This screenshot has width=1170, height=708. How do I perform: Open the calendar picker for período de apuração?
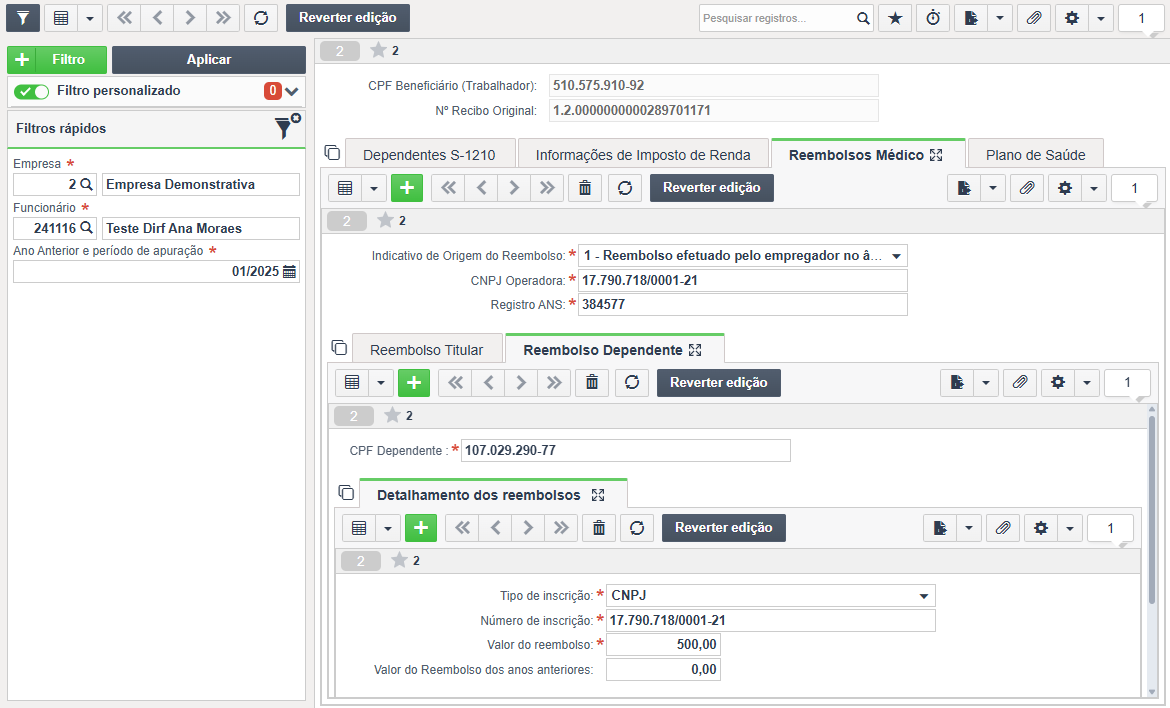tap(290, 272)
